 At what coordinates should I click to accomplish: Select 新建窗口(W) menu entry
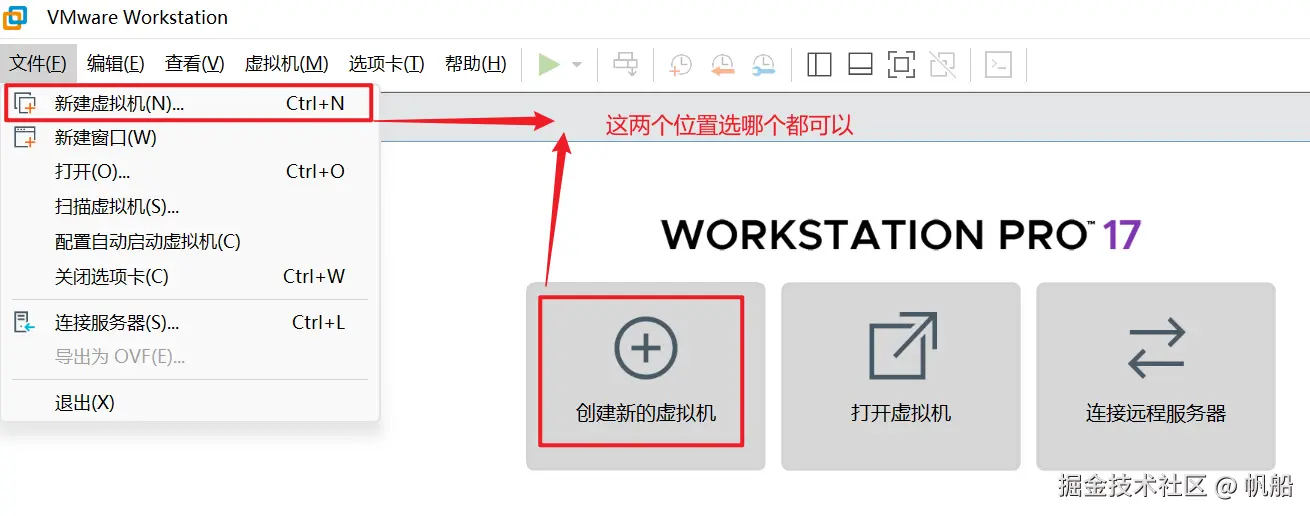(190, 137)
